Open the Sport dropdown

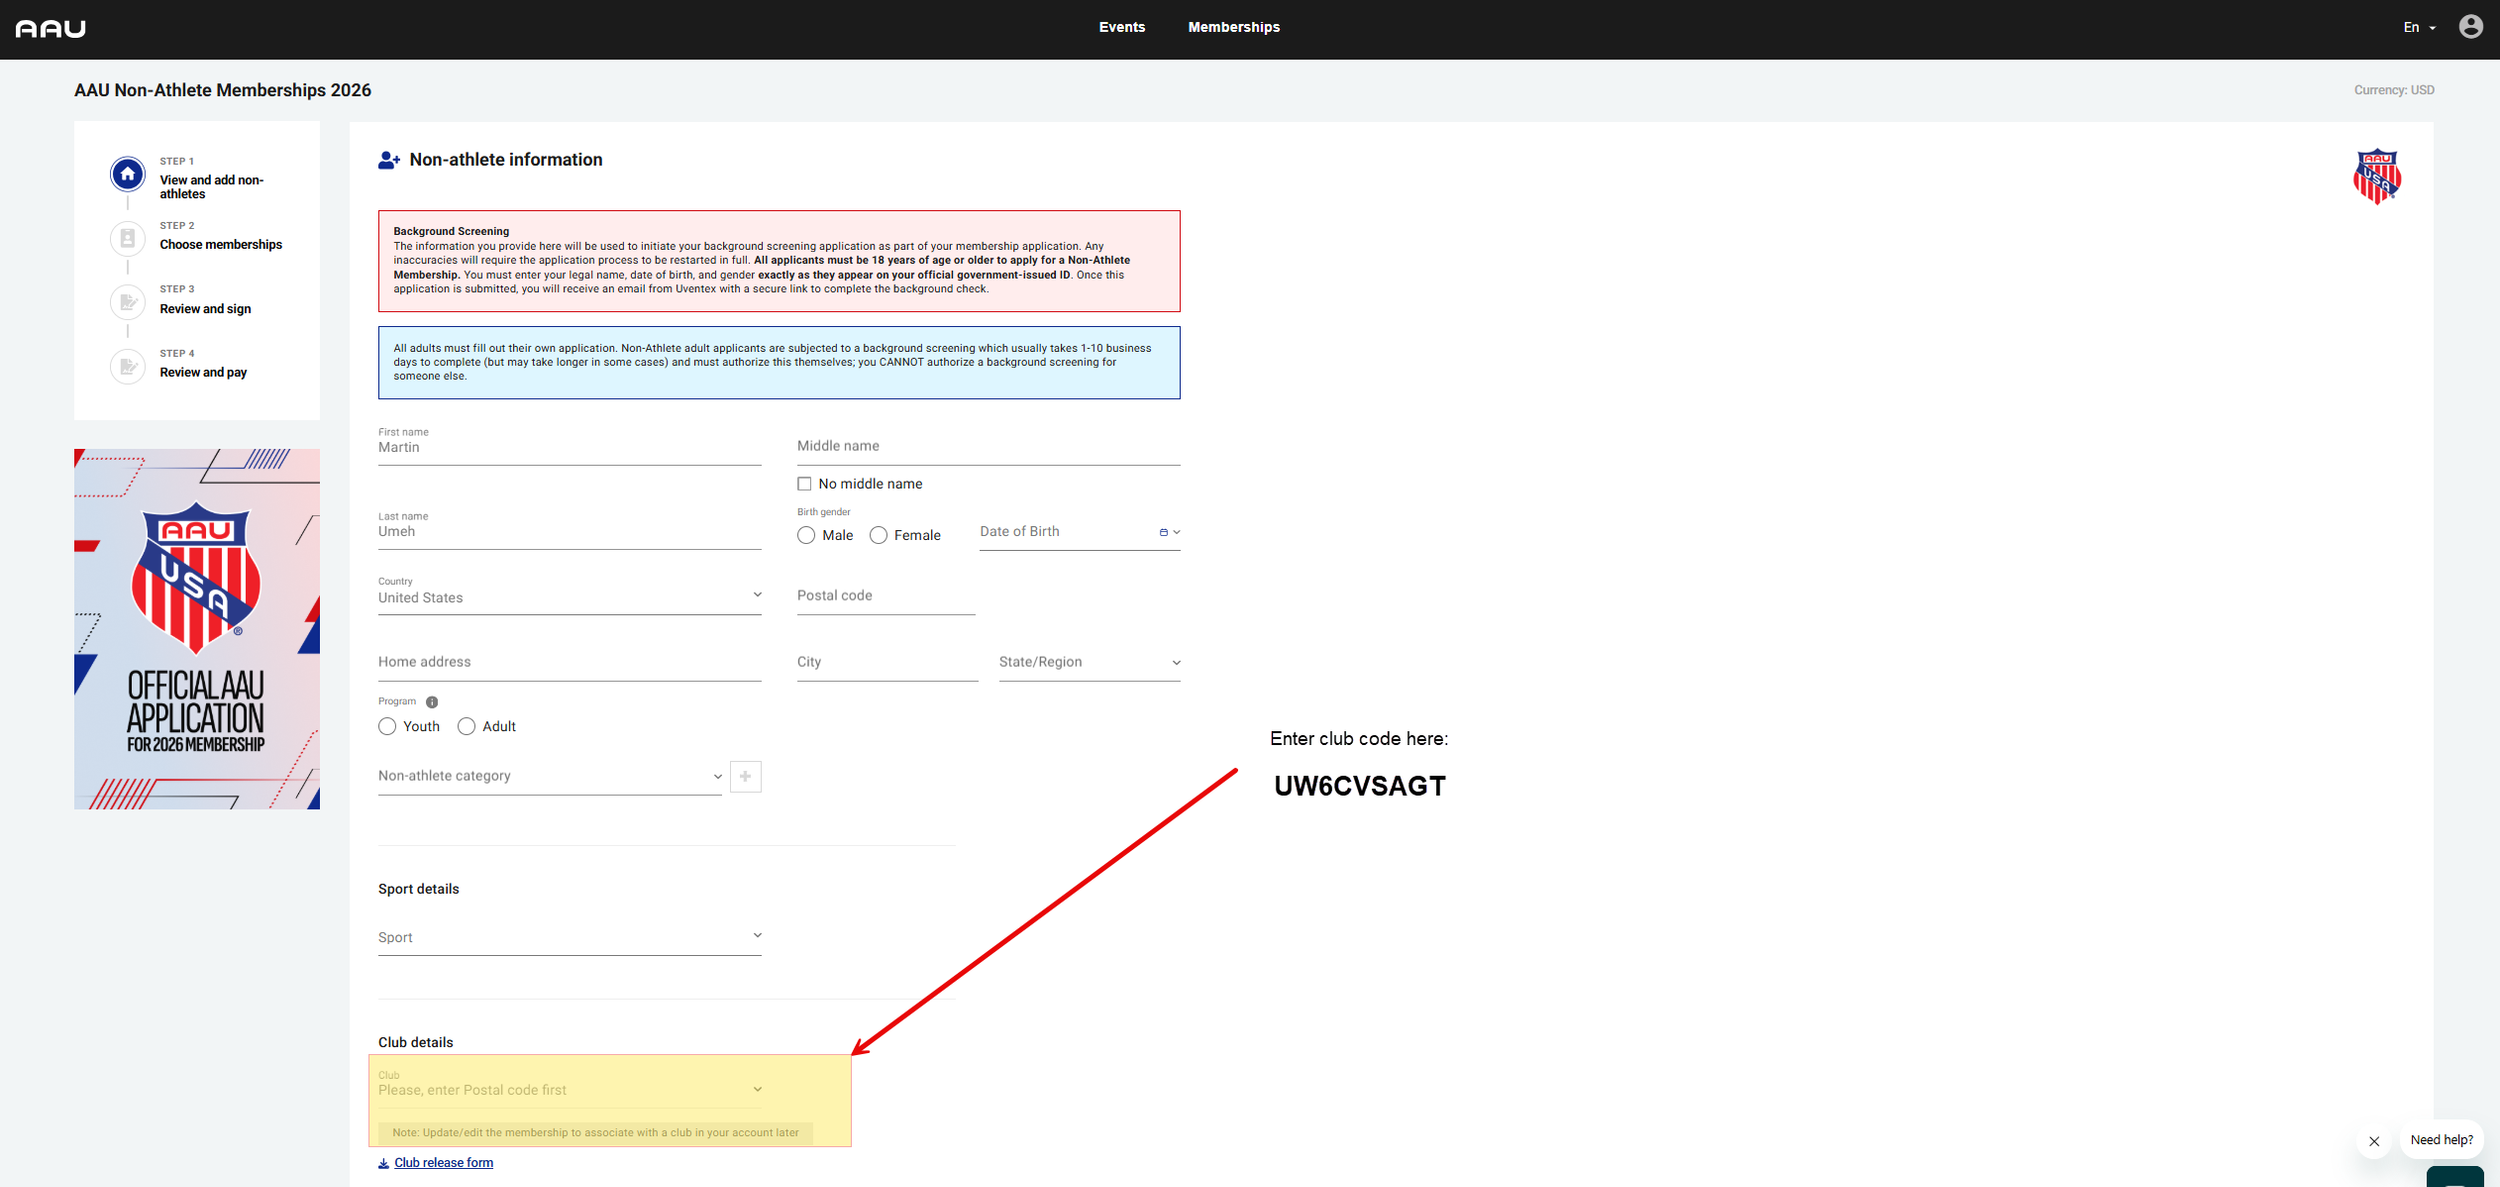tap(569, 937)
